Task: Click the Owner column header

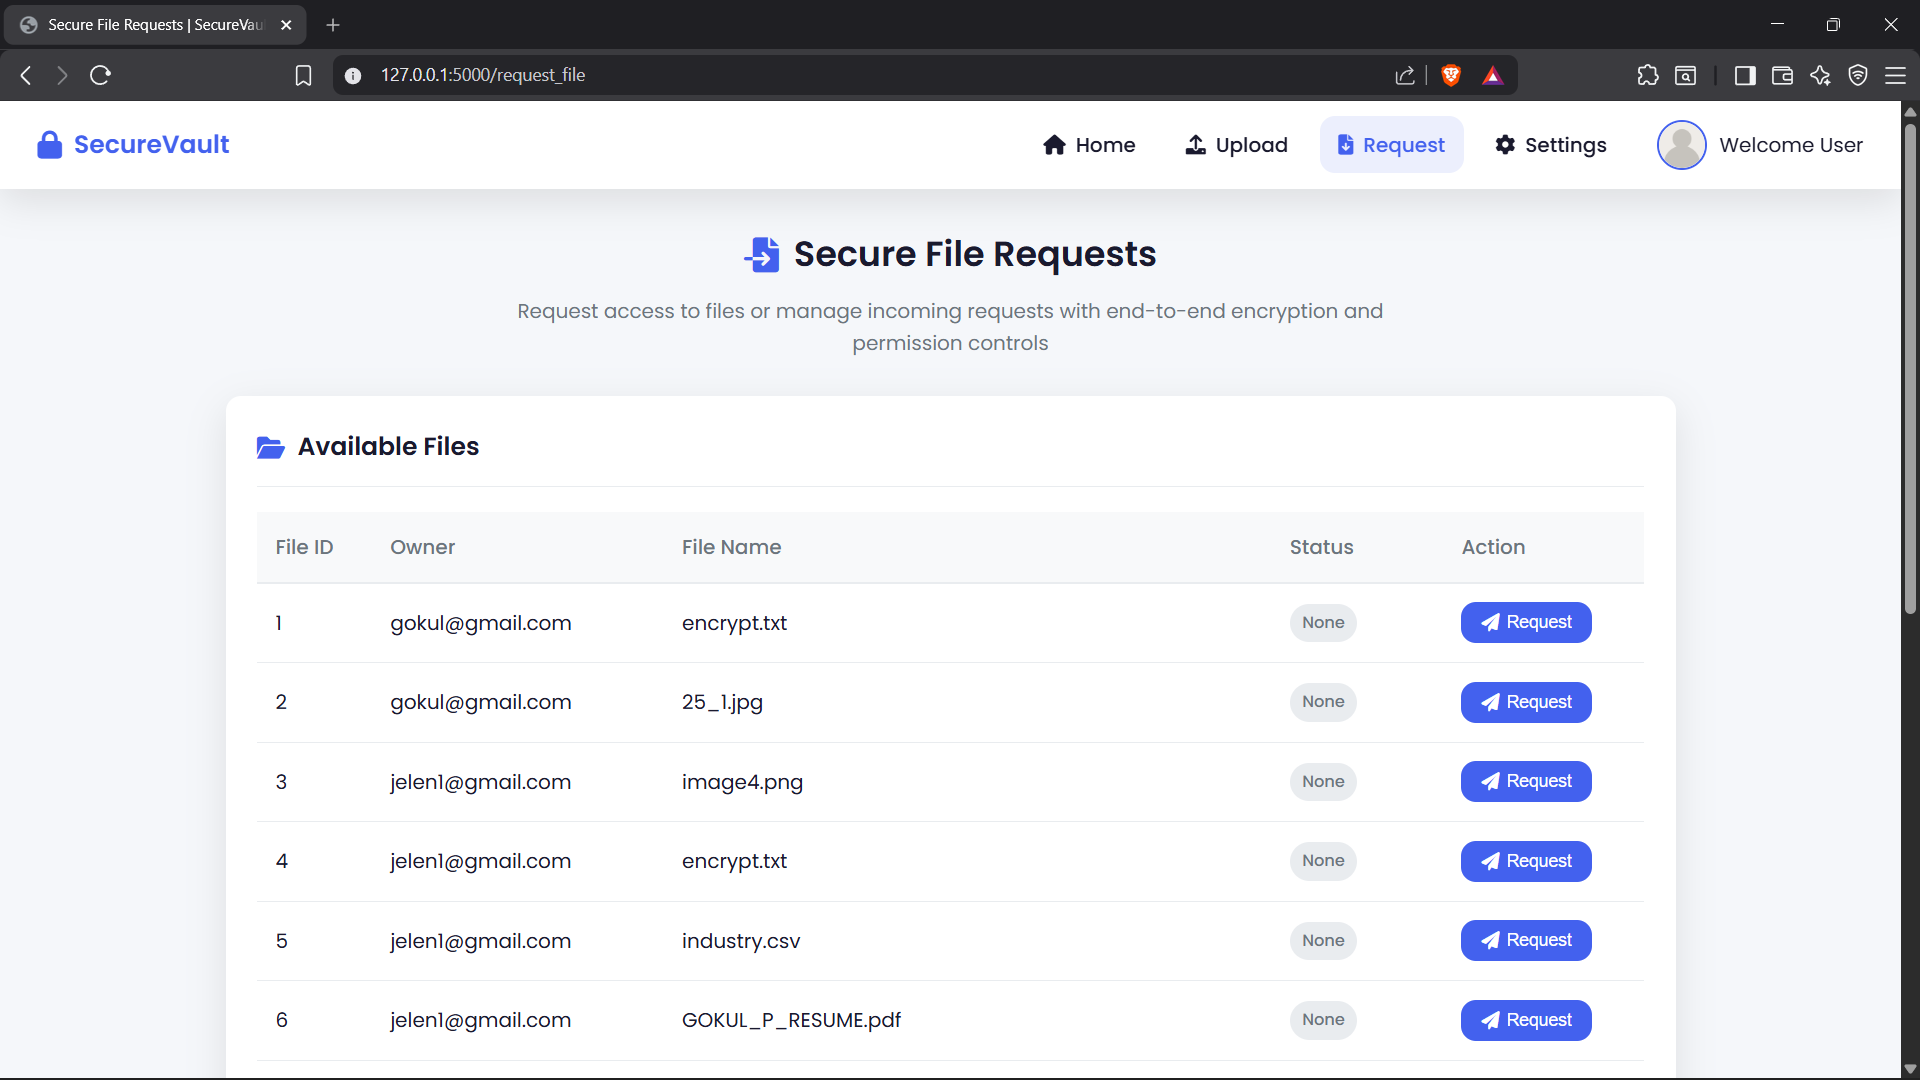Action: [x=422, y=547]
